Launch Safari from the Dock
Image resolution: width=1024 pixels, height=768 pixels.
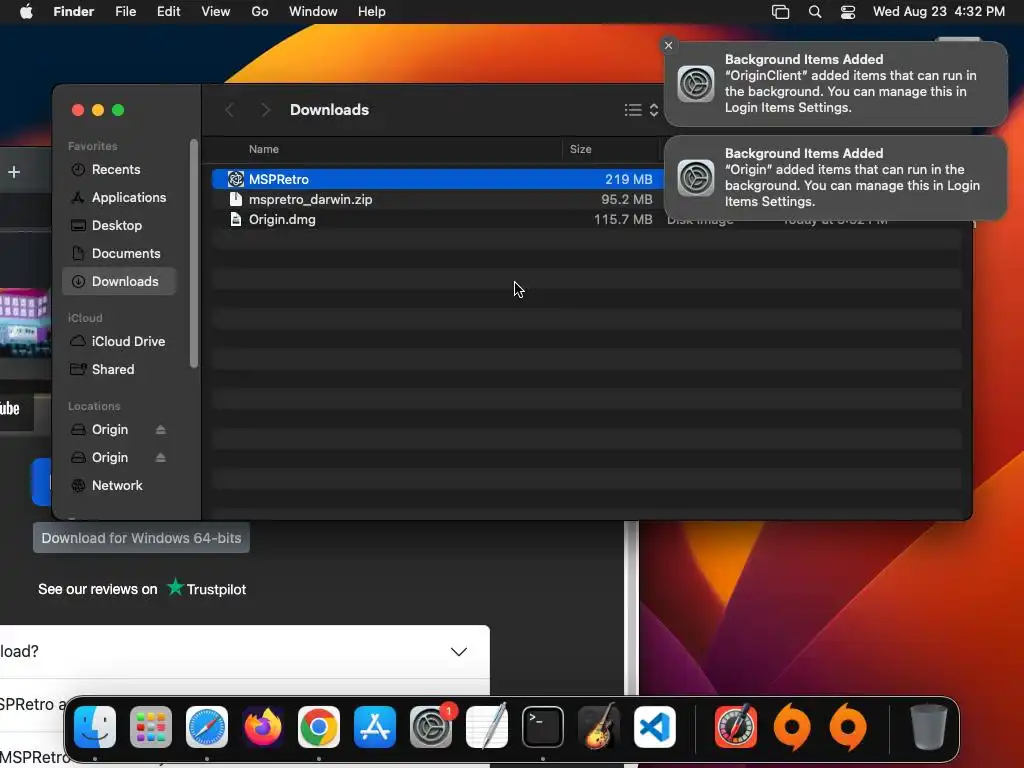tap(207, 727)
